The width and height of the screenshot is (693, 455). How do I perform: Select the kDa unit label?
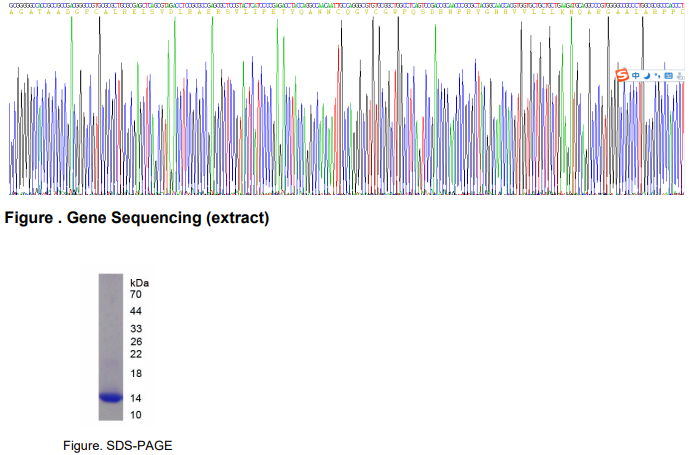click(139, 283)
